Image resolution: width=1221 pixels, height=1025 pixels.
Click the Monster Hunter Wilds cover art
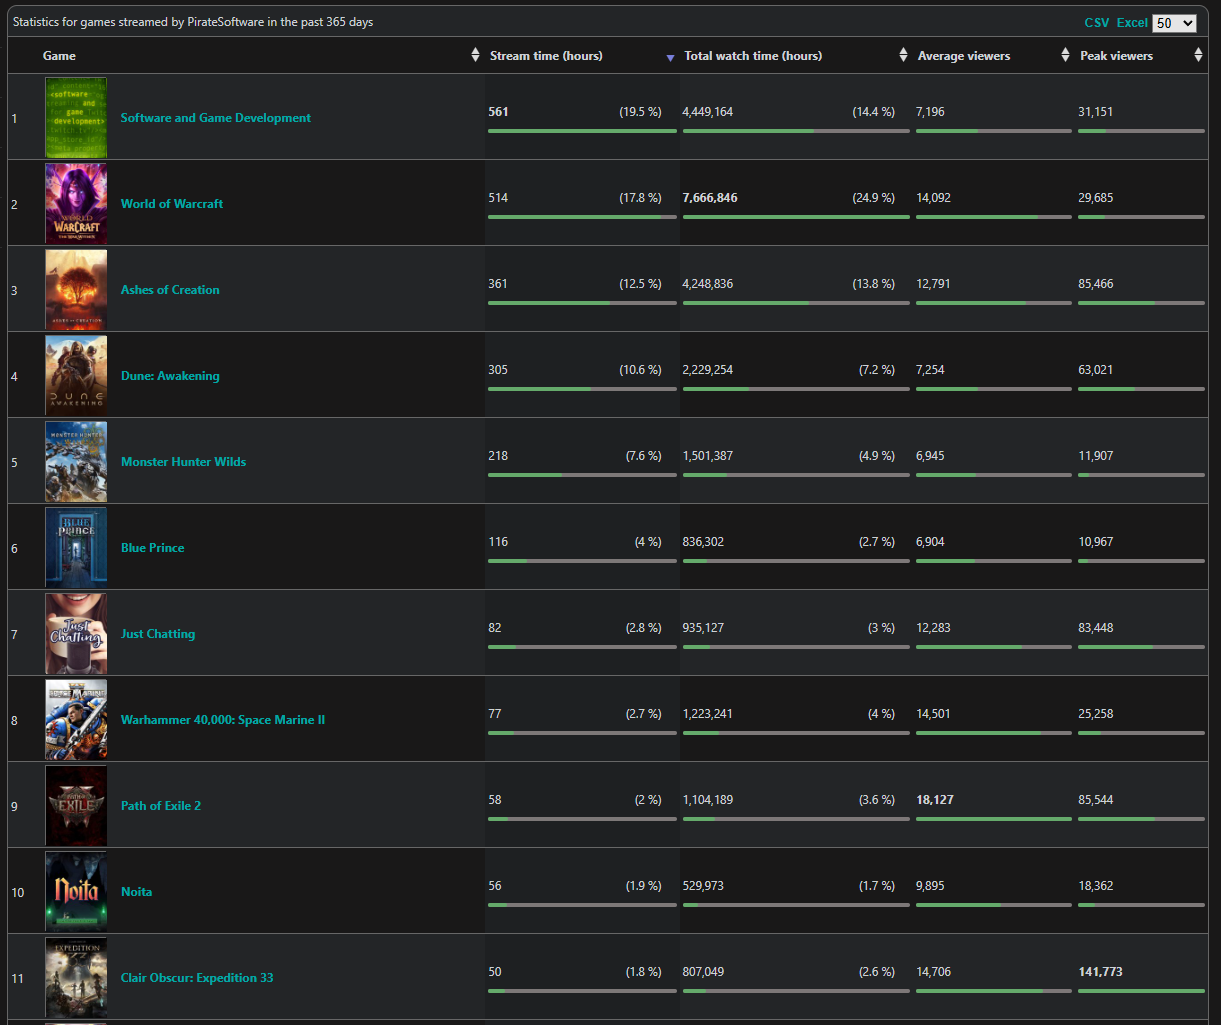[76, 461]
